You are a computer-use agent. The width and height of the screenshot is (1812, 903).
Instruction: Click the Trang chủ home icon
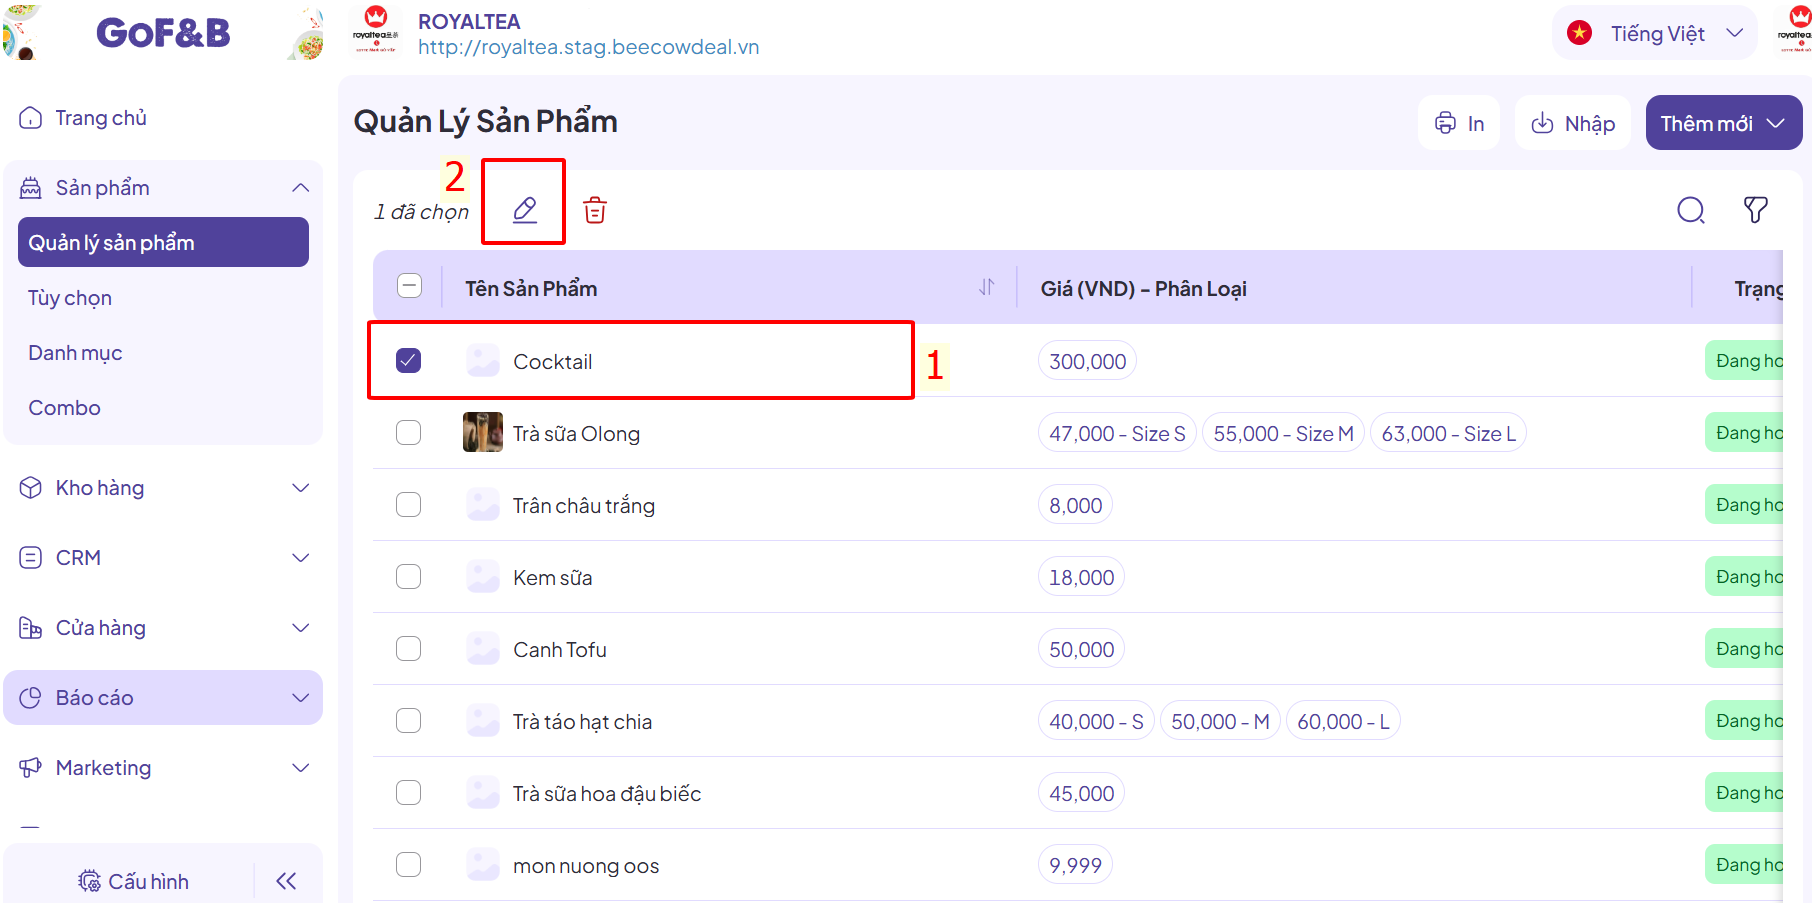coord(31,118)
